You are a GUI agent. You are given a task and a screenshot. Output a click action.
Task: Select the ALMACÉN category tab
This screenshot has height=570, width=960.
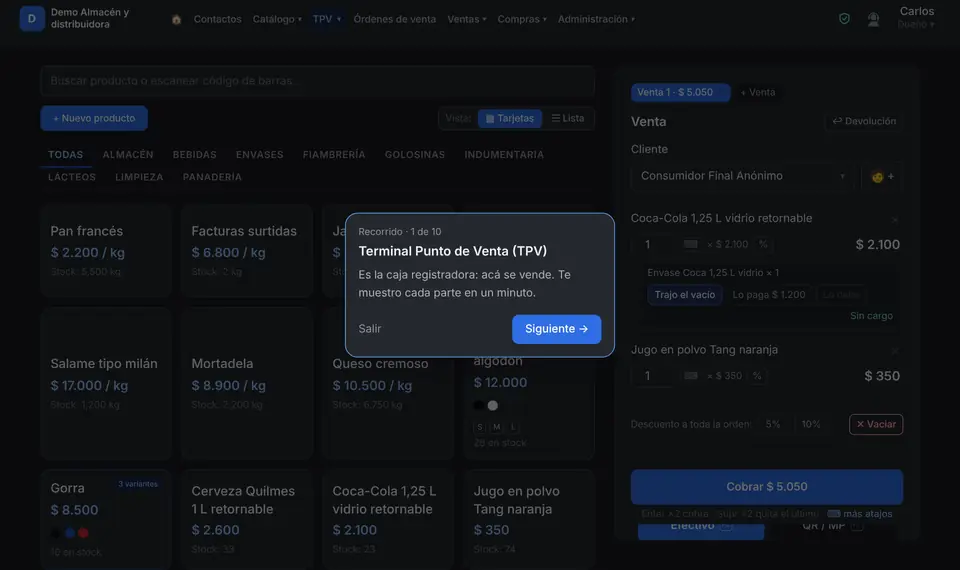click(128, 155)
